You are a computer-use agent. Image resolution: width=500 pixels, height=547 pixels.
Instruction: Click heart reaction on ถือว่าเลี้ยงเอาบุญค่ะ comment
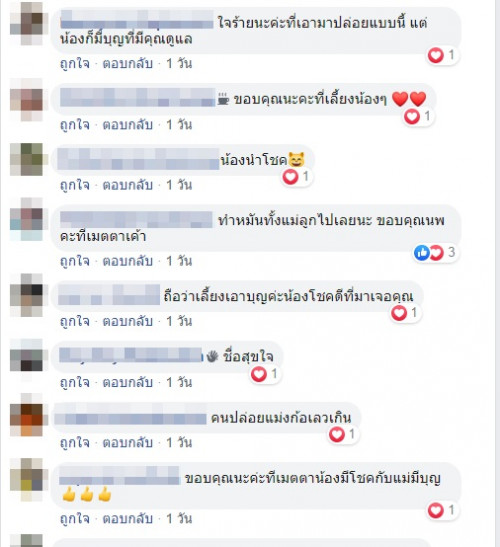406,313
